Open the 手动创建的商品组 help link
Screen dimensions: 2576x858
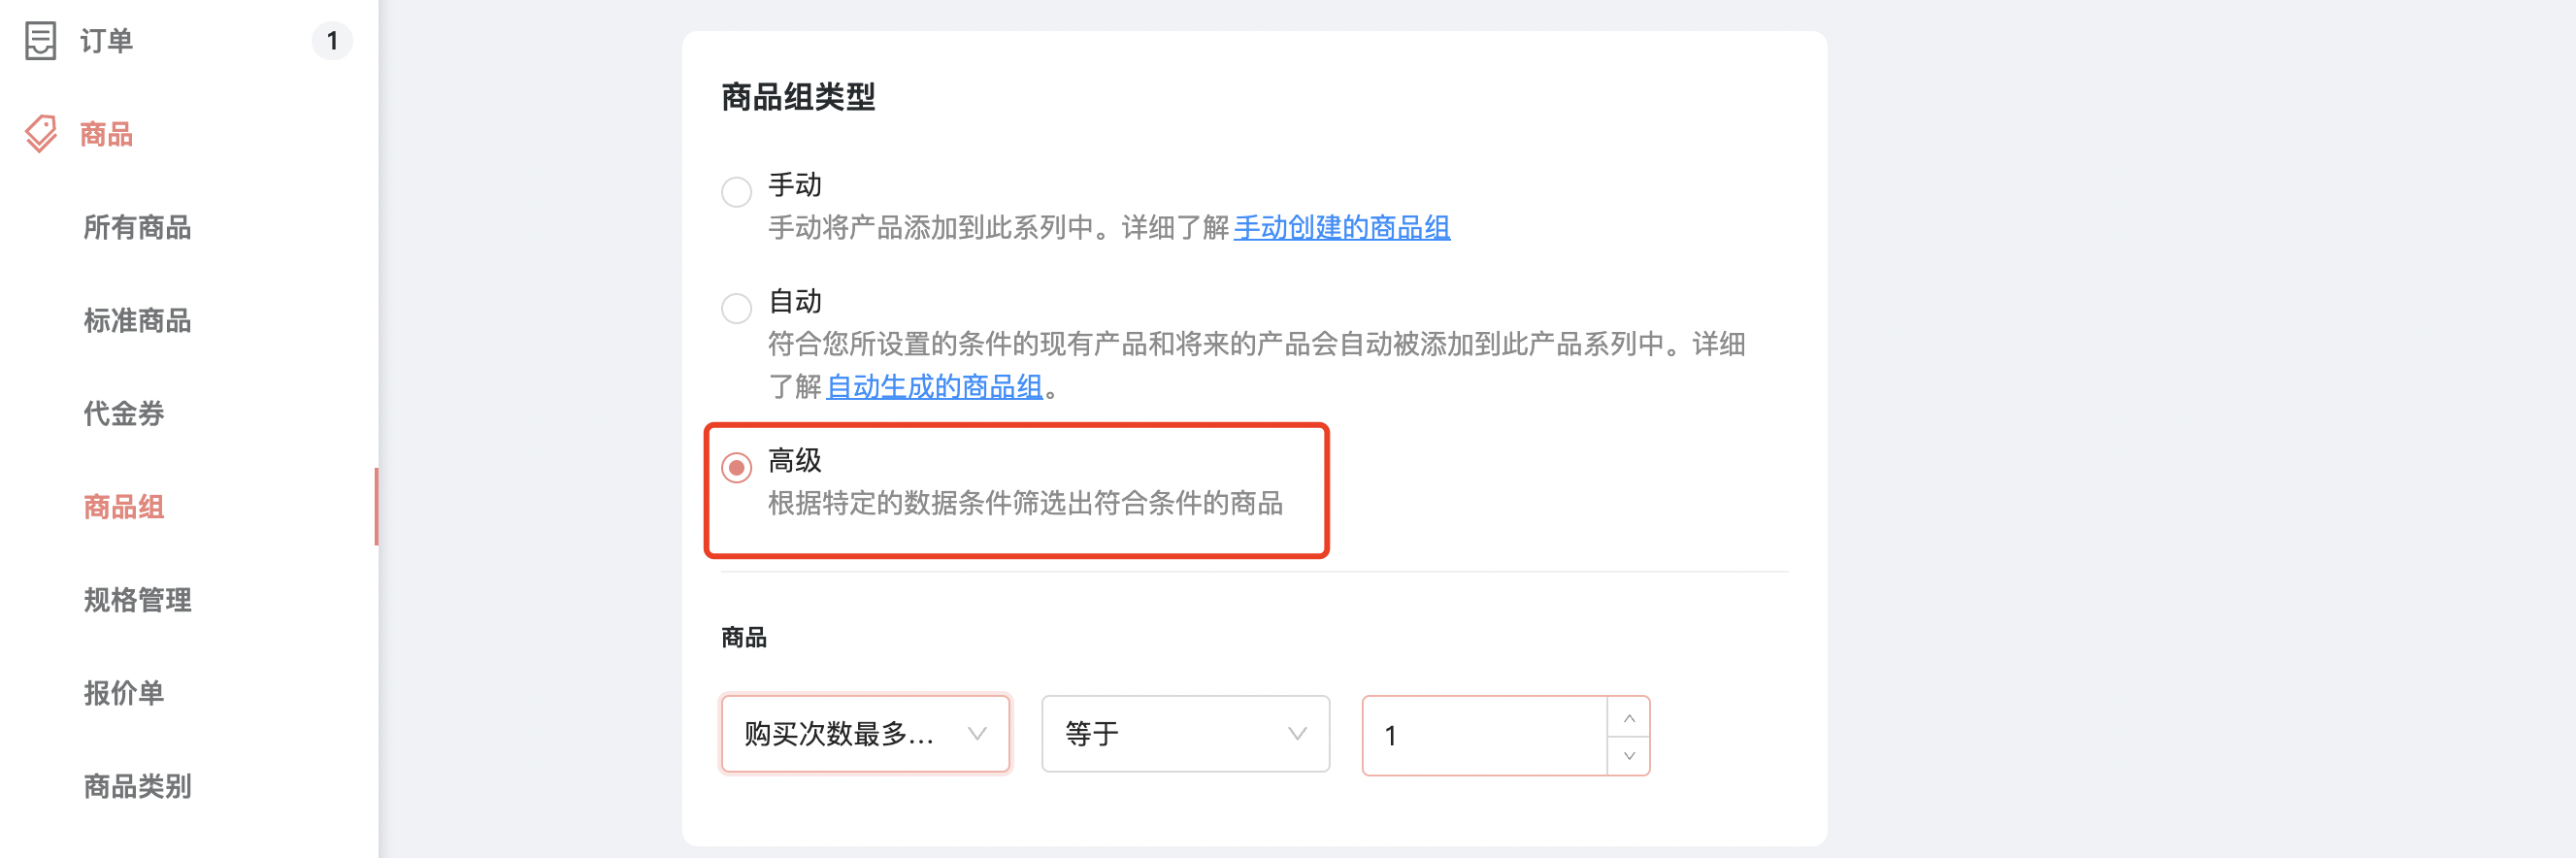click(1341, 228)
